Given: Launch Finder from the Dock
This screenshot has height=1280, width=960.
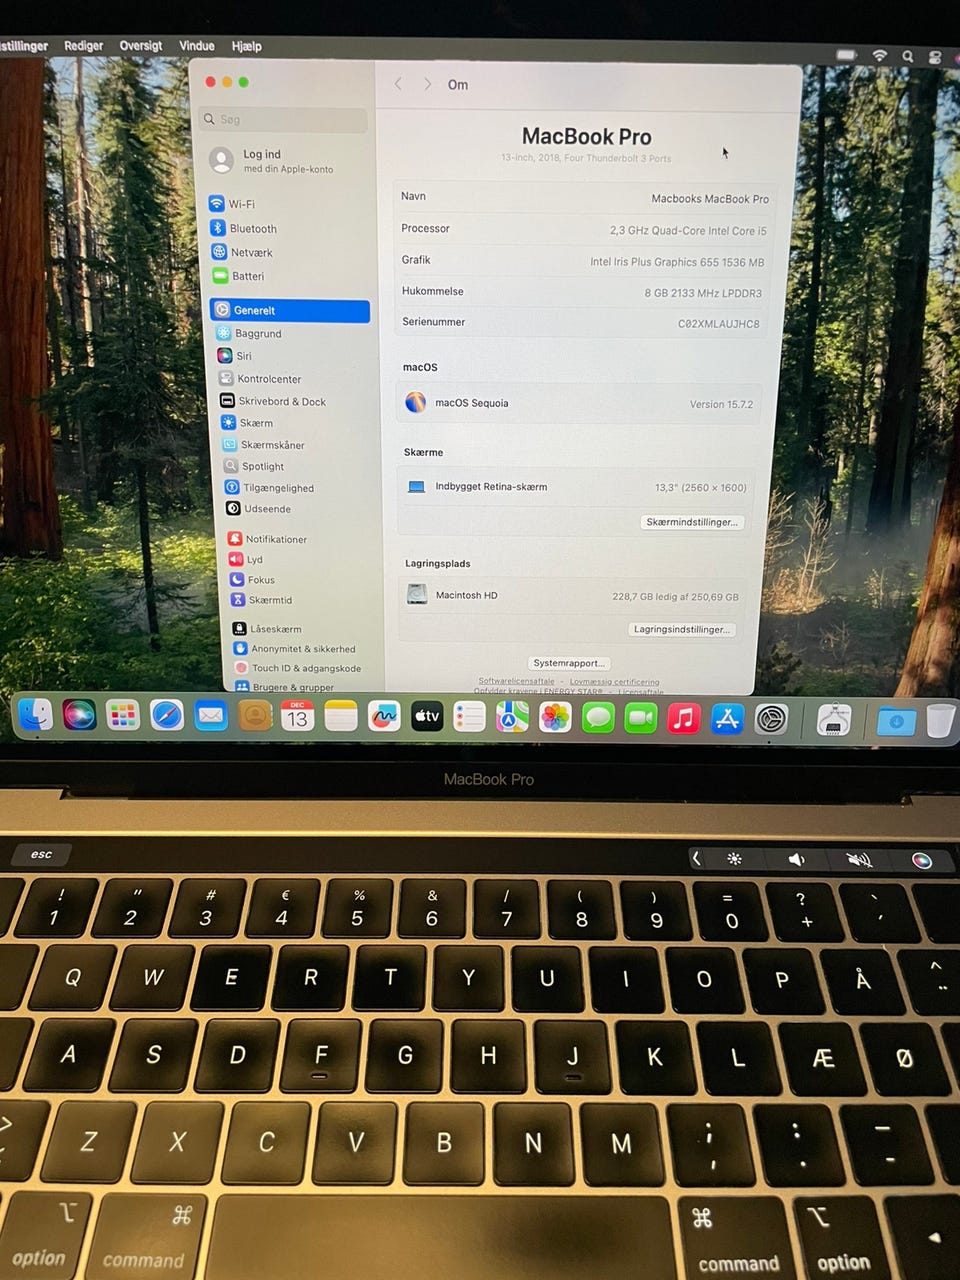Looking at the screenshot, I should pos(36,715).
